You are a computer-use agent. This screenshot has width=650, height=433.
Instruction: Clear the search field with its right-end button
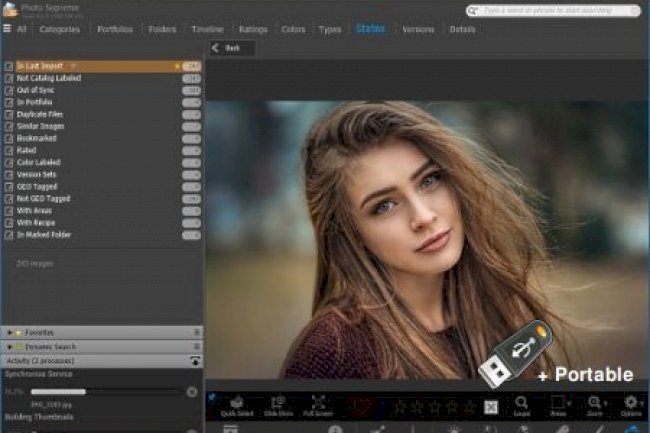pos(635,10)
